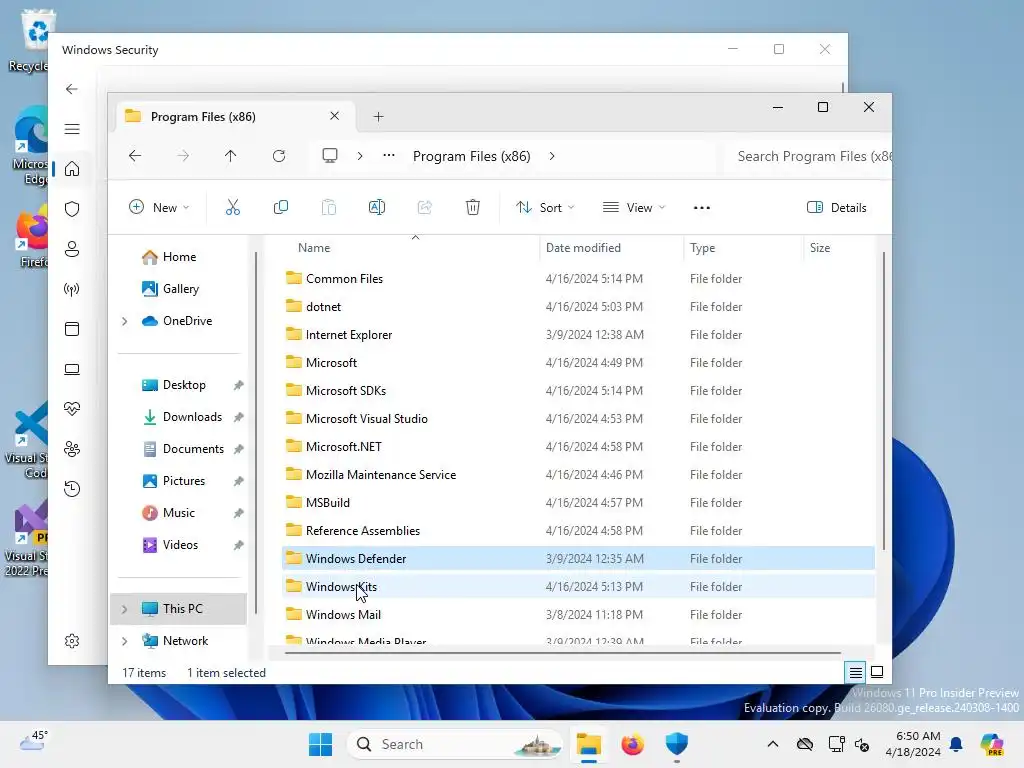Open App & browser control icon

pyautogui.click(x=72, y=329)
